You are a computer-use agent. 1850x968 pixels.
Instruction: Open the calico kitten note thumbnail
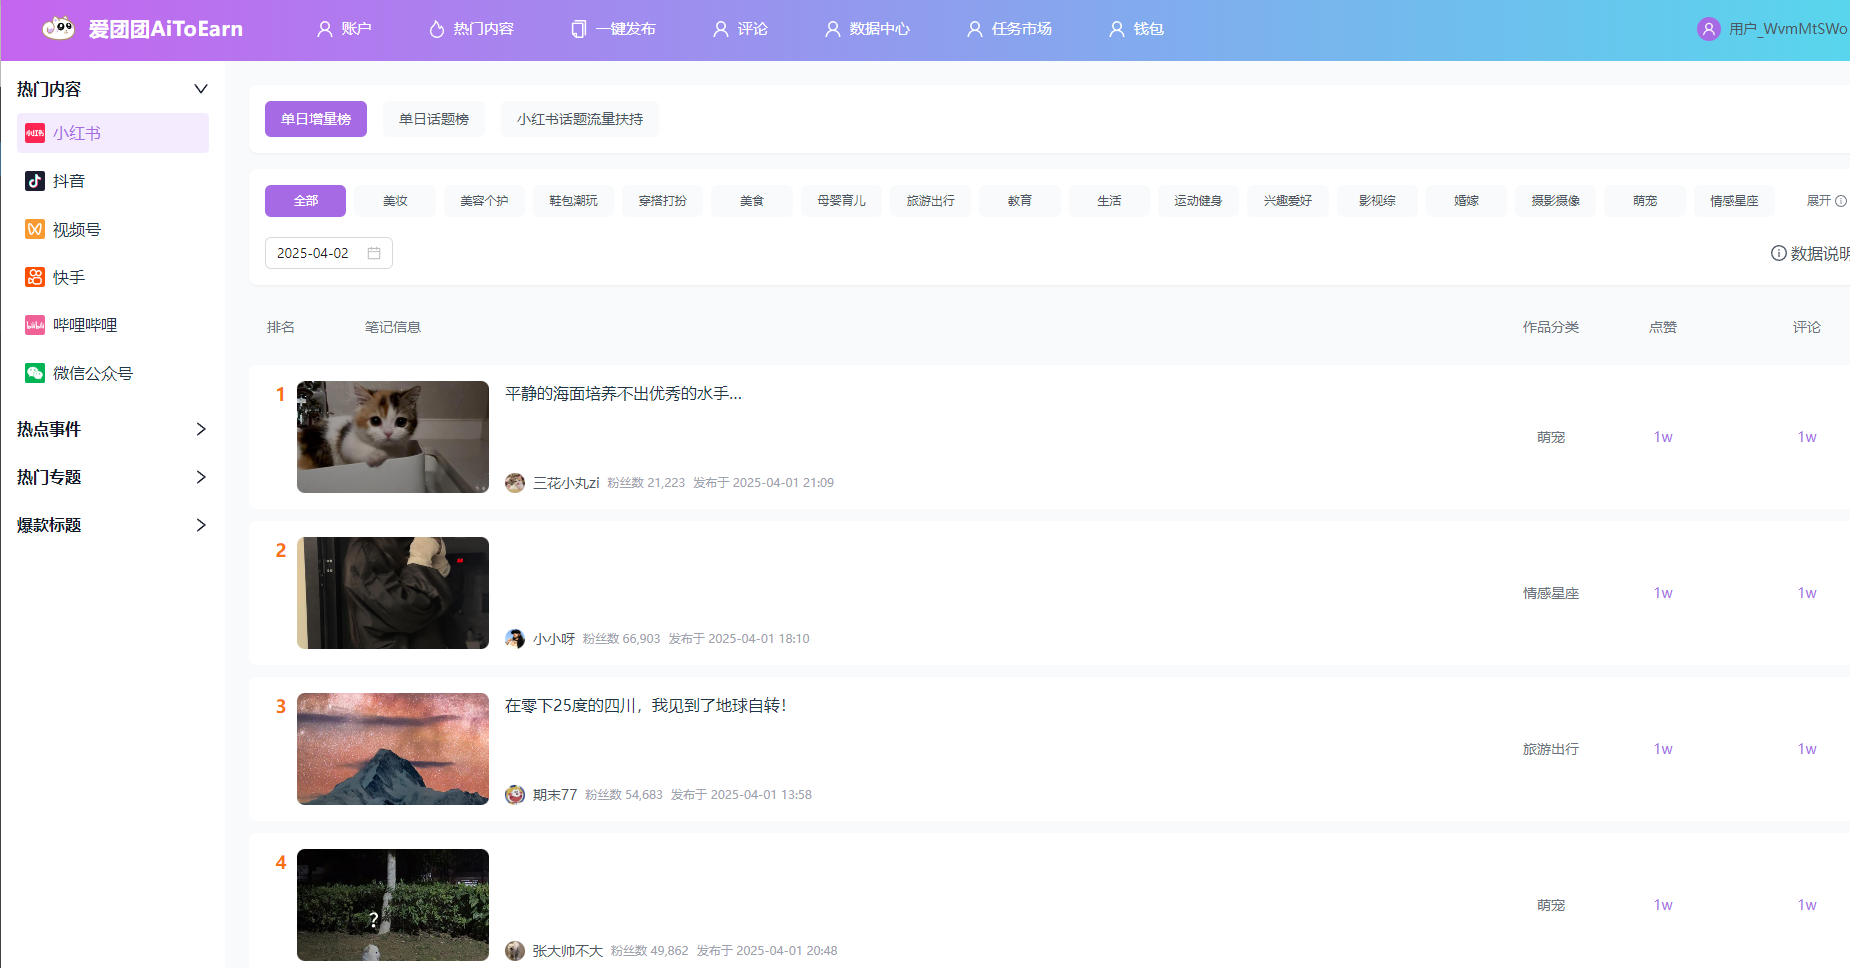point(393,437)
